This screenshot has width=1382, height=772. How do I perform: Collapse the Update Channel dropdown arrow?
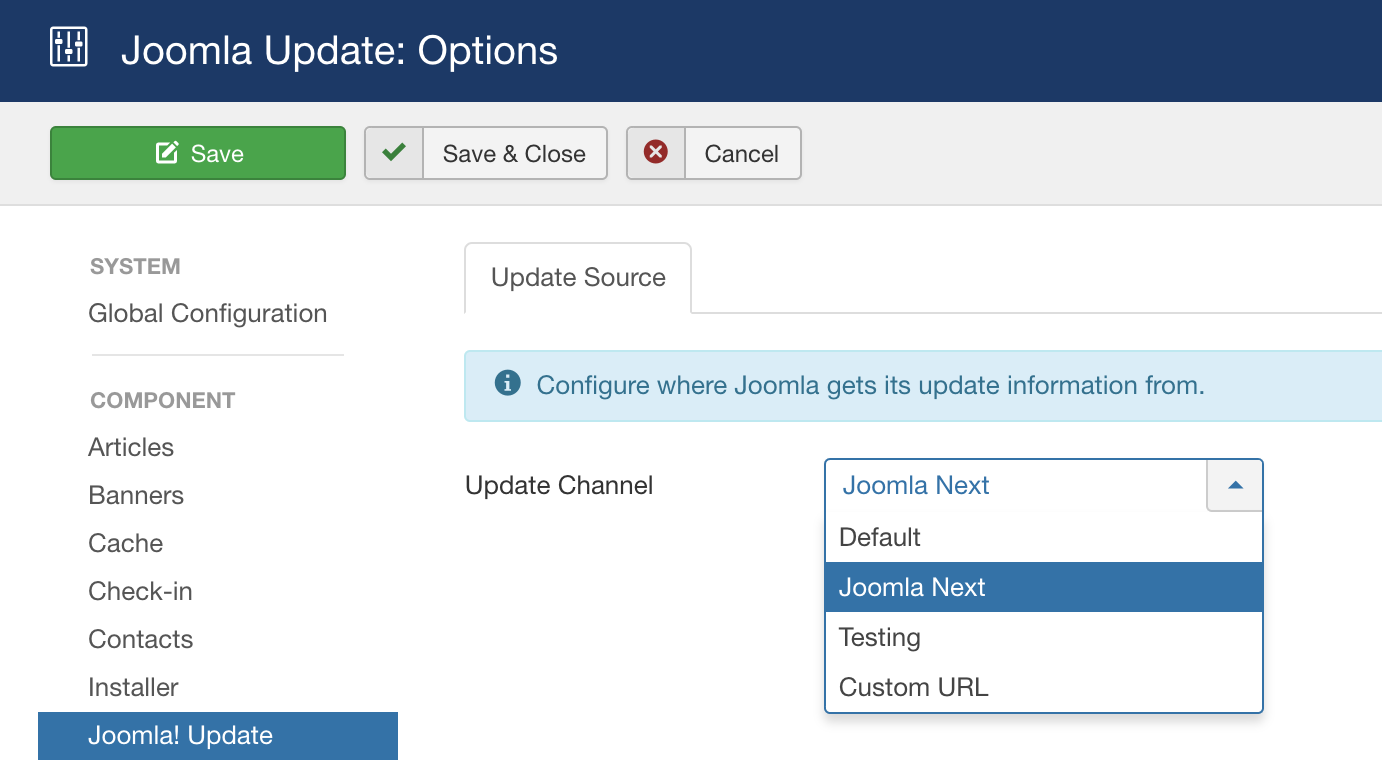pyautogui.click(x=1235, y=485)
